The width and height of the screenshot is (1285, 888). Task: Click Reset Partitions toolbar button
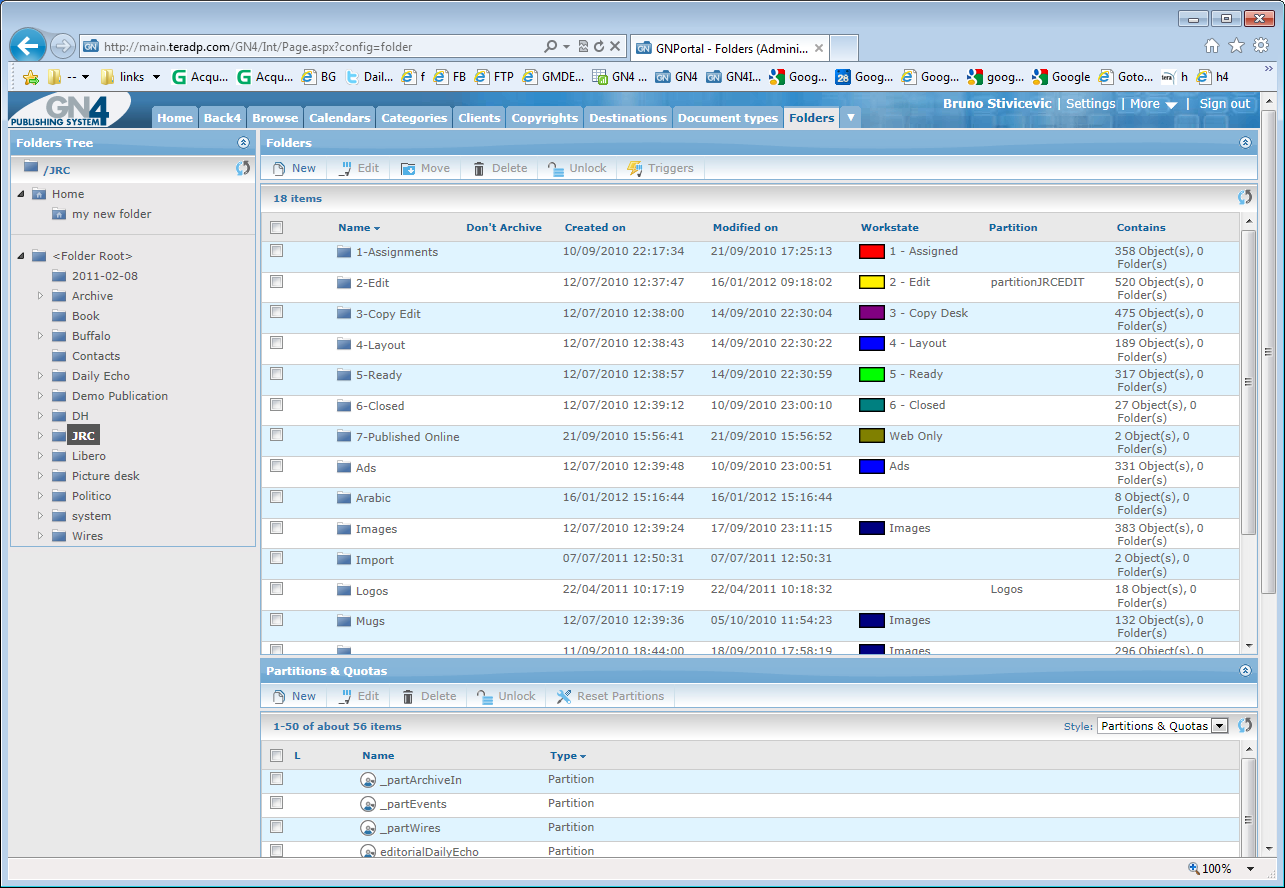[610, 696]
